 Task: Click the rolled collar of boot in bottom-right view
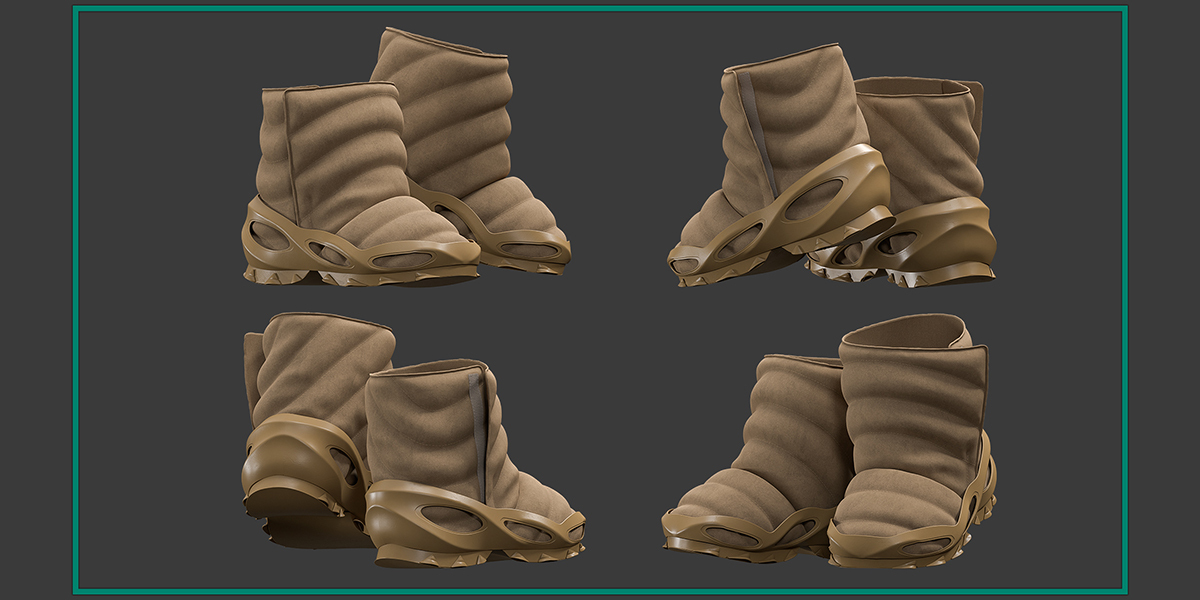(906, 332)
